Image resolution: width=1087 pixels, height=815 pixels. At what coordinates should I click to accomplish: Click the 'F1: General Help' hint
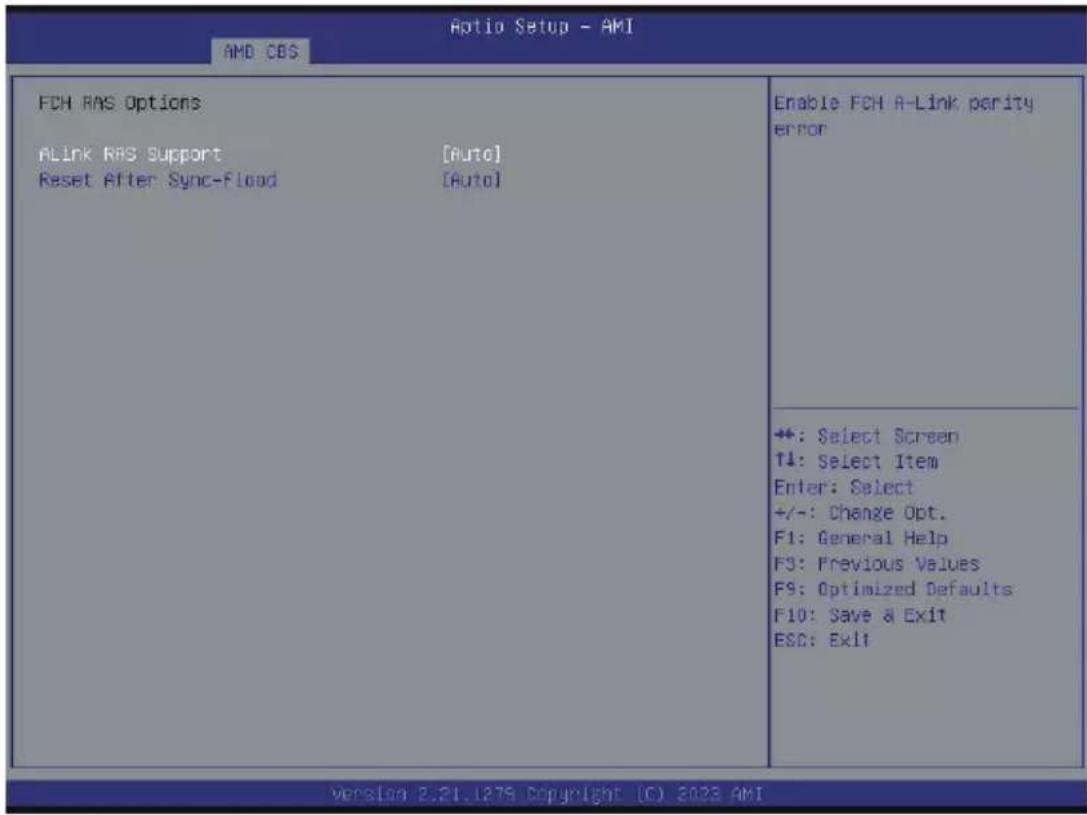click(x=860, y=538)
